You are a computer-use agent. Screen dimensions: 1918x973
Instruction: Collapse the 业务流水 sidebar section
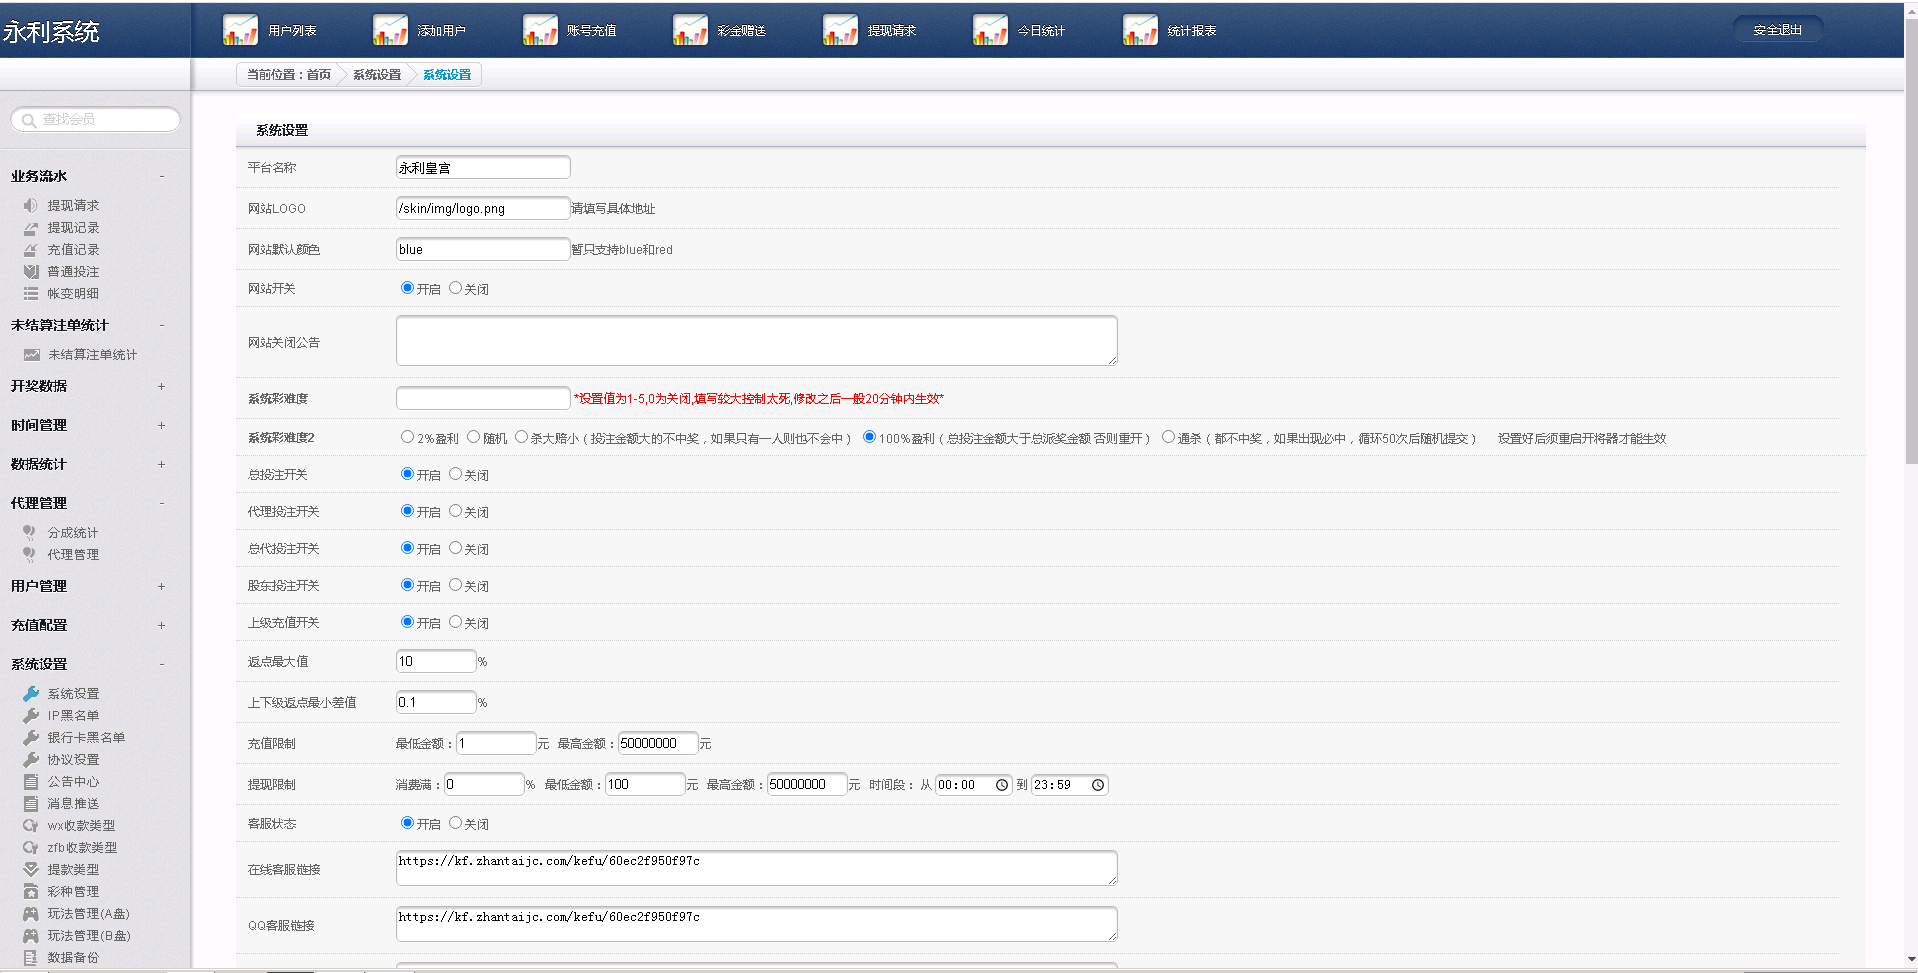click(161, 176)
